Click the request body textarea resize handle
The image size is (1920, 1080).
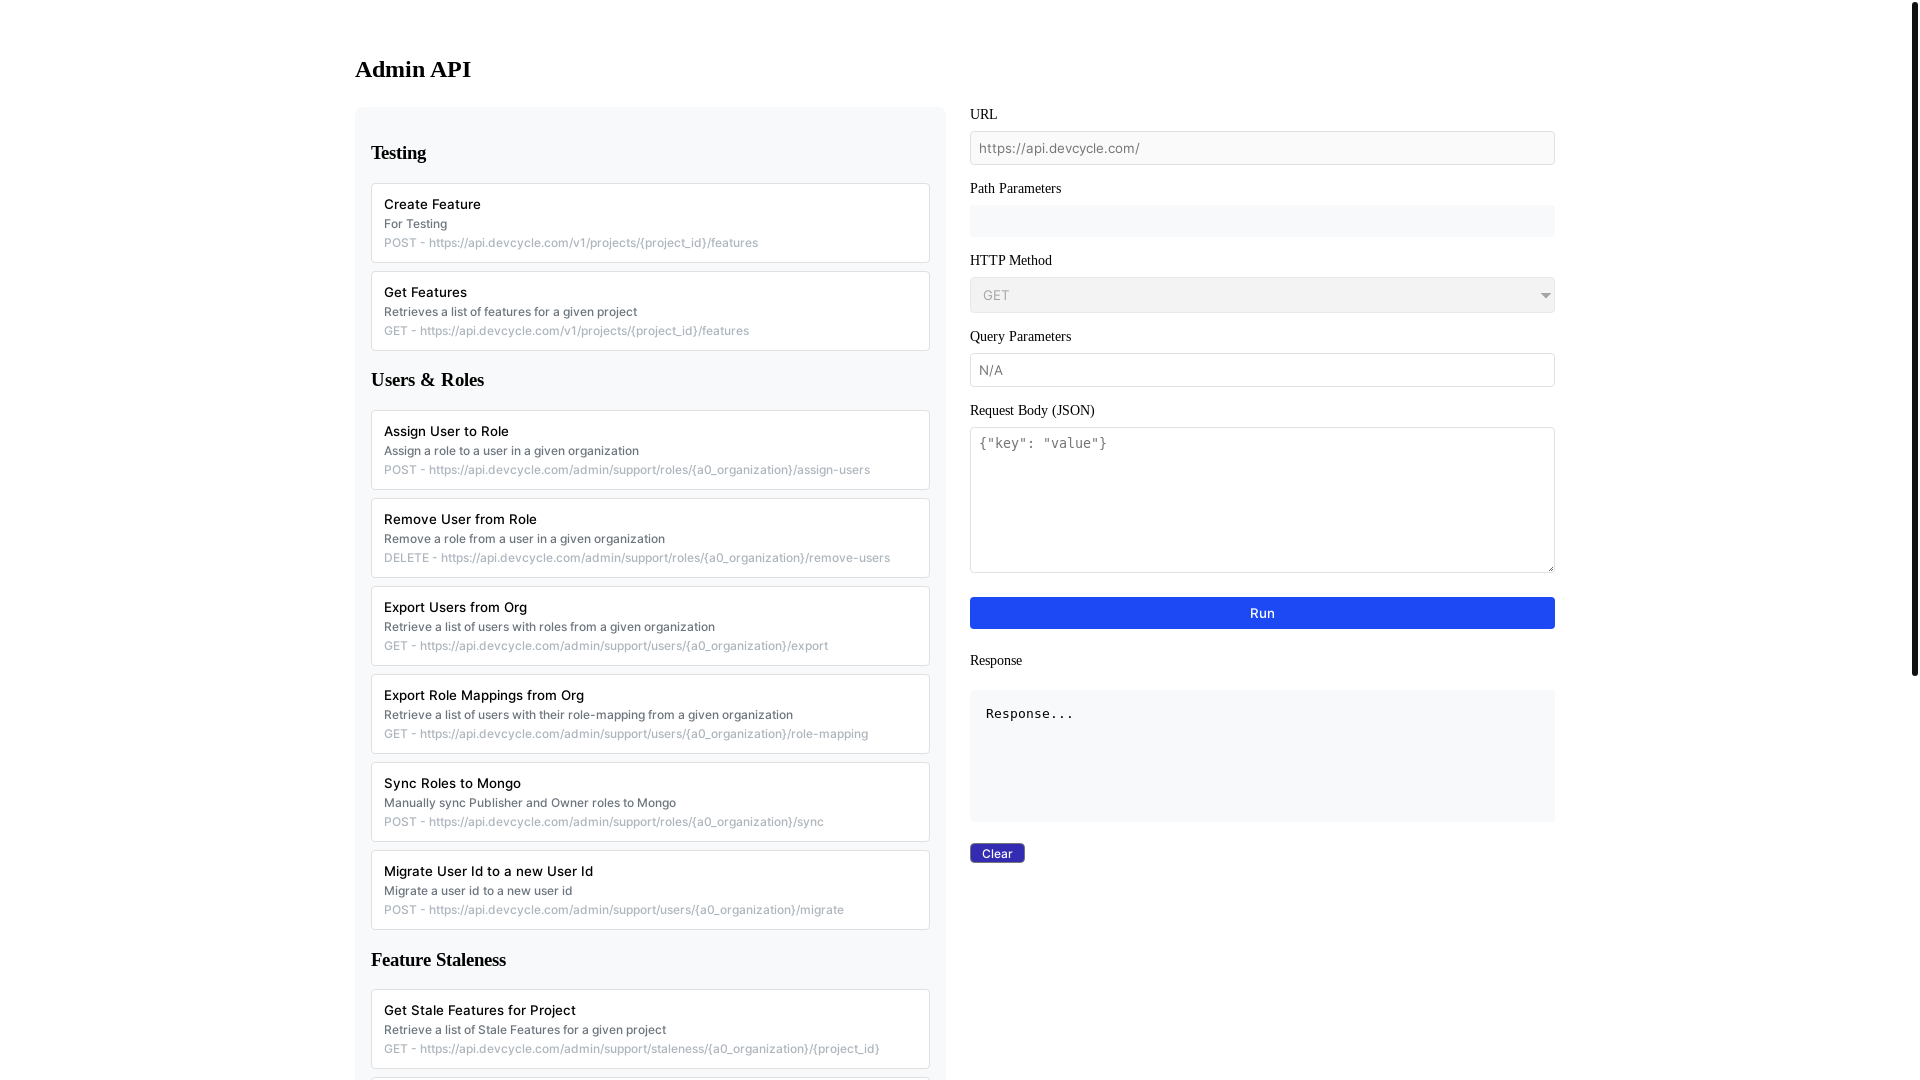pos(1549,567)
